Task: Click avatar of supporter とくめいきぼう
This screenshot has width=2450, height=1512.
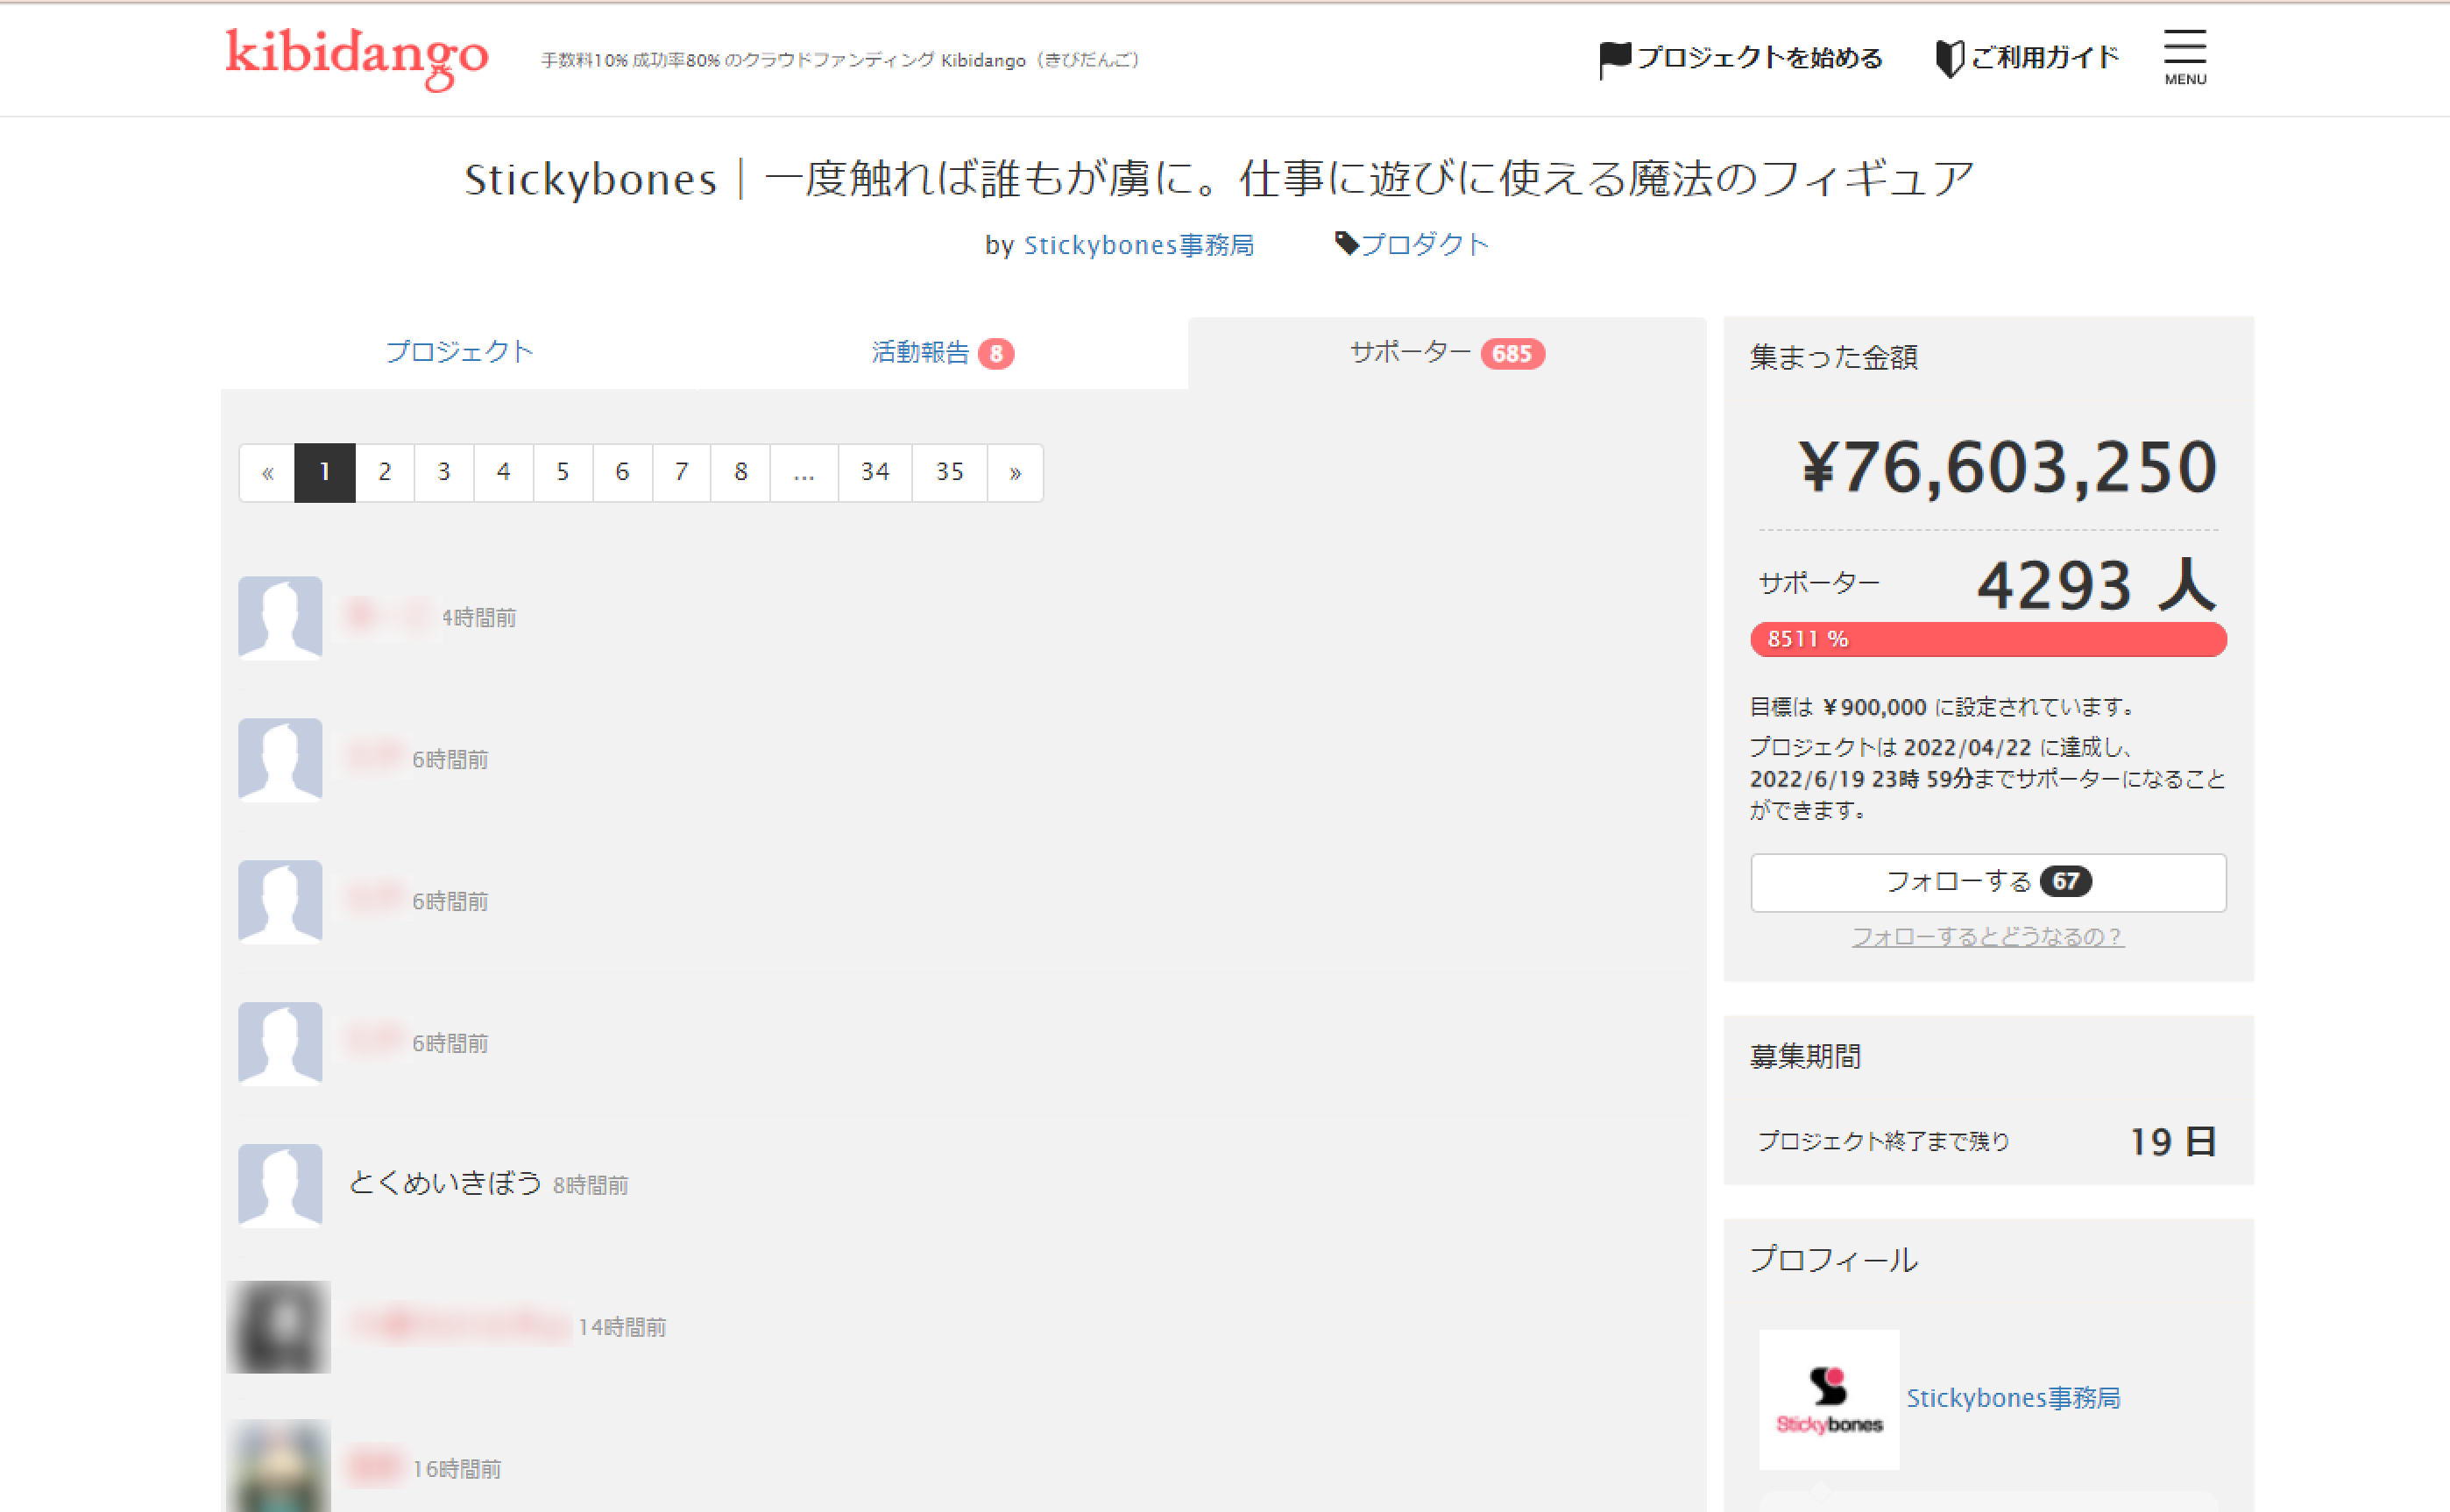Action: 280,1185
